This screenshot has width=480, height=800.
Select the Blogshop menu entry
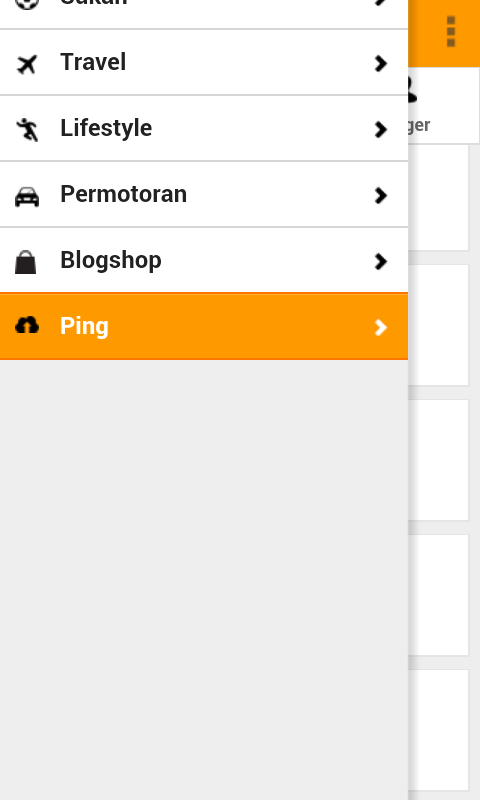click(x=204, y=260)
